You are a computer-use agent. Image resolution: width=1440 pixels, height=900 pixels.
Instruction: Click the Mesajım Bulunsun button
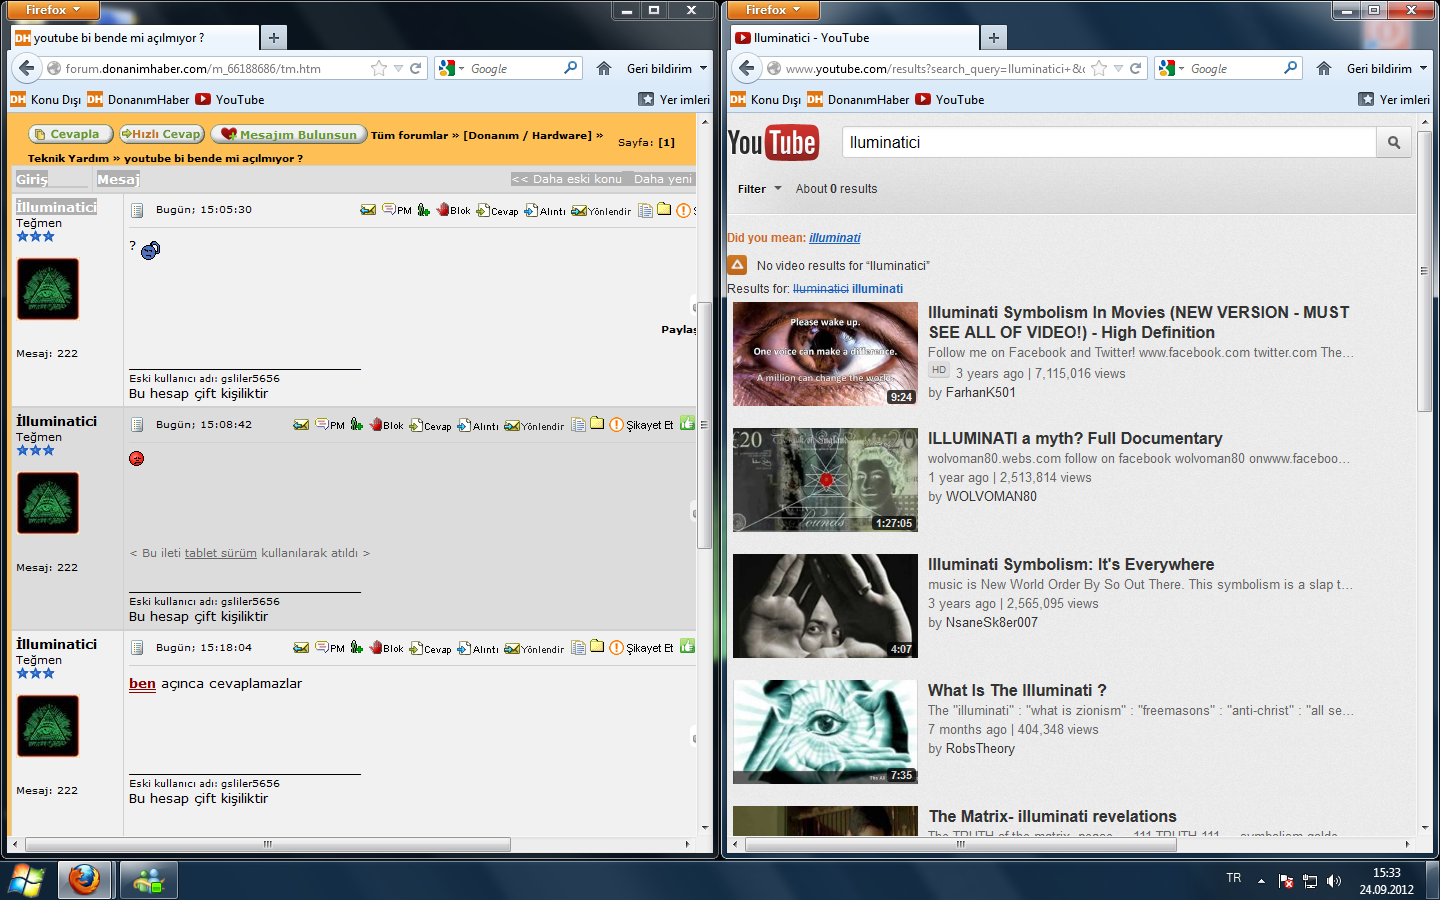[x=289, y=134]
